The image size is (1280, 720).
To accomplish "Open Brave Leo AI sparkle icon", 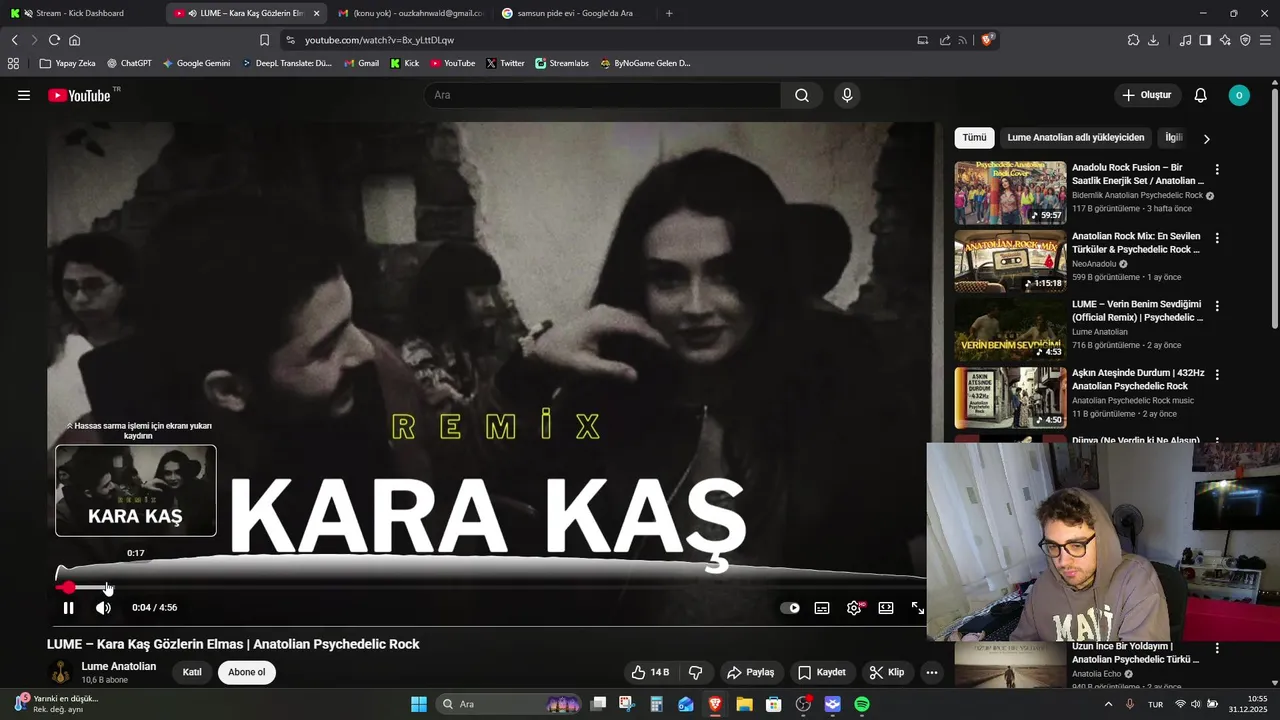I will pos(1225,40).
